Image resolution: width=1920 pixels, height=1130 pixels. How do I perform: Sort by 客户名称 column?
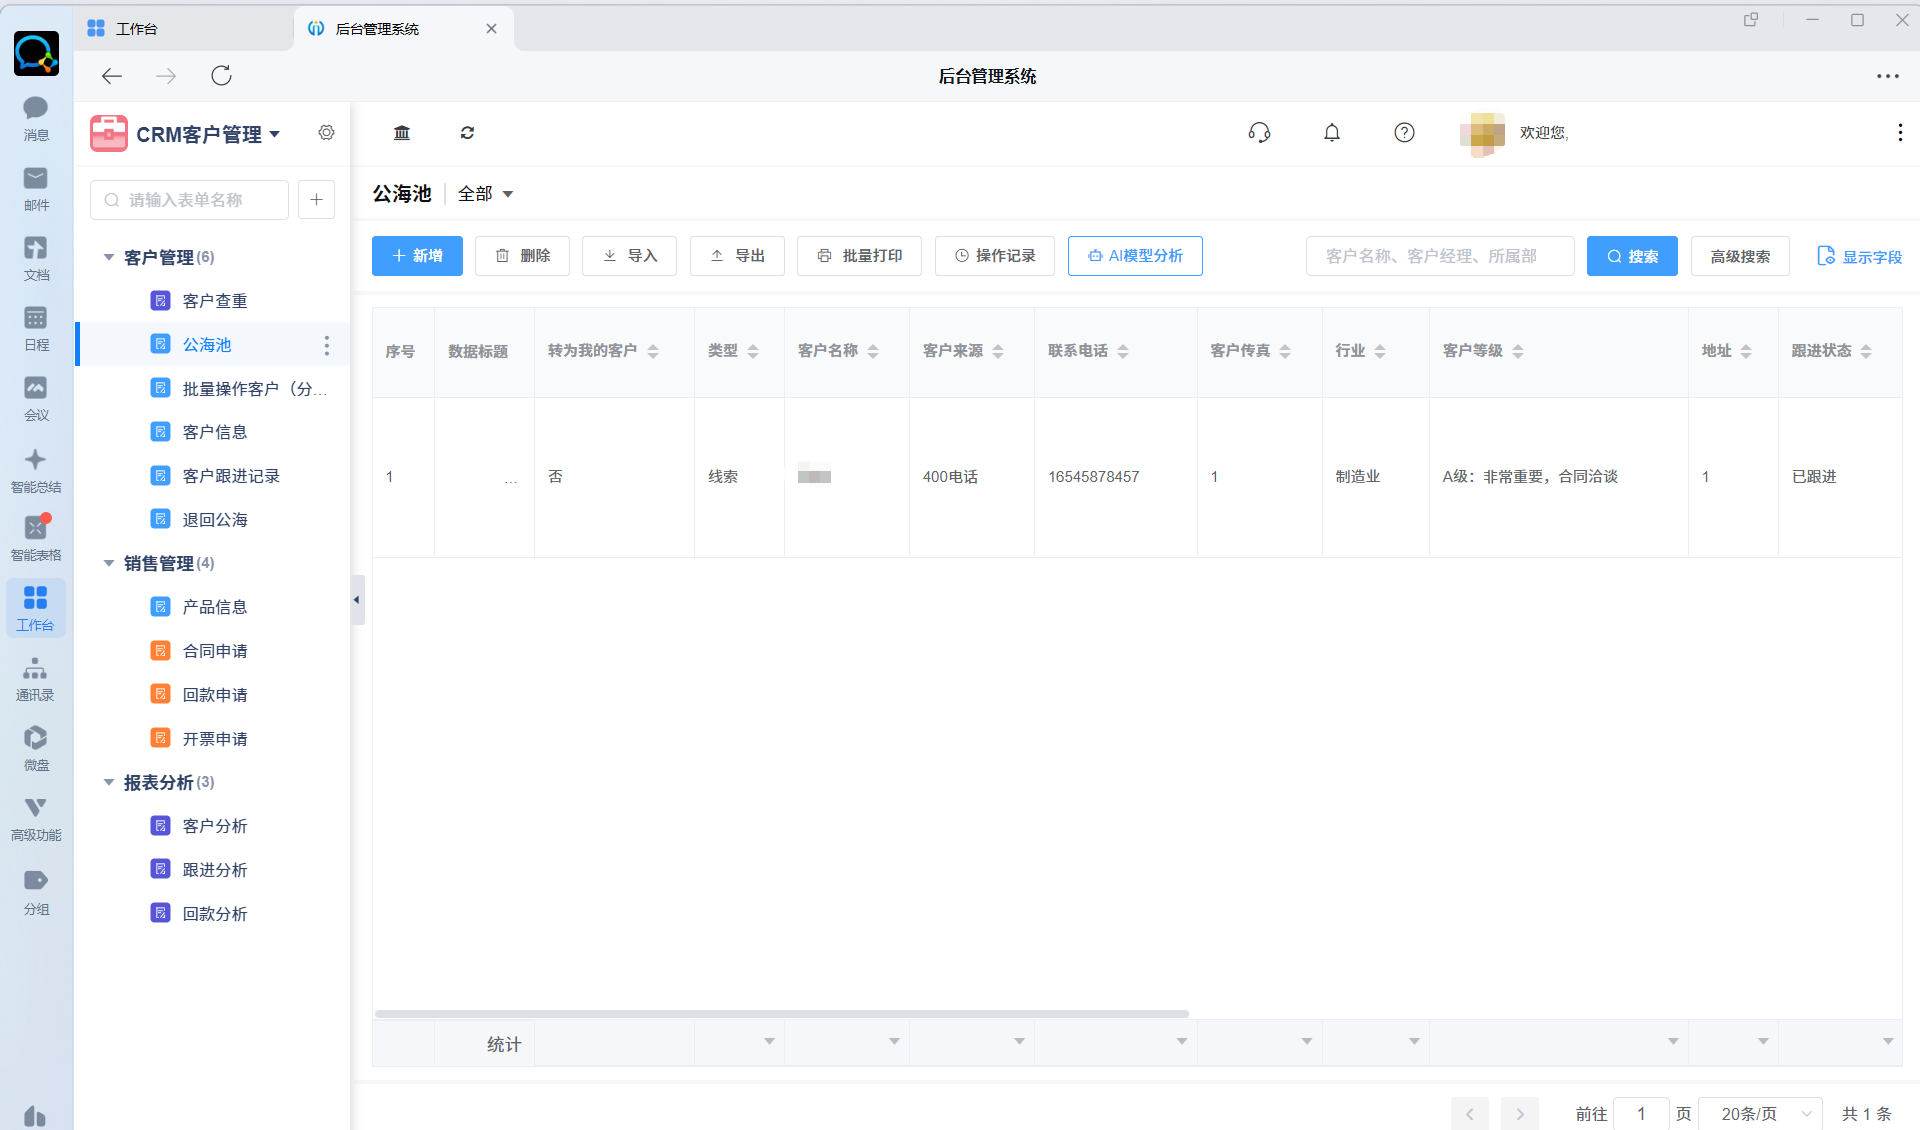tap(873, 351)
